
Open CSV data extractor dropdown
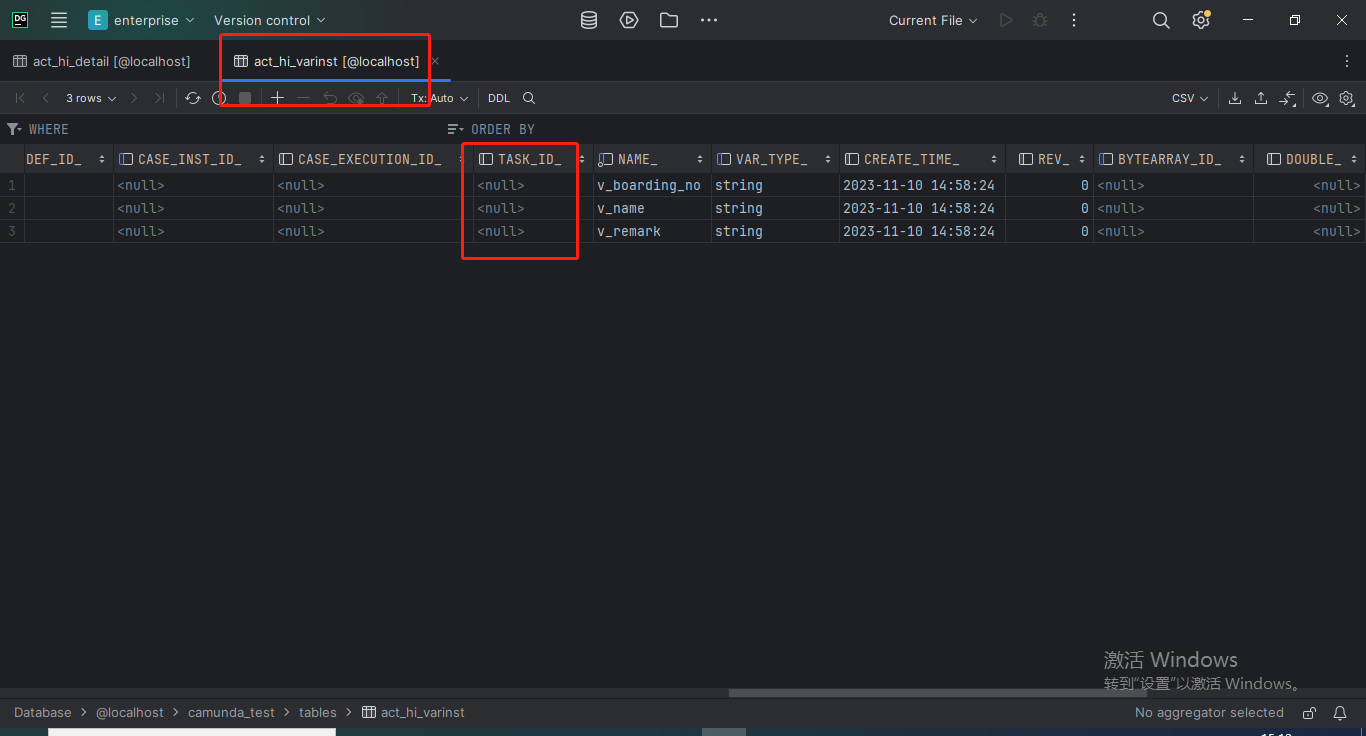click(1190, 98)
